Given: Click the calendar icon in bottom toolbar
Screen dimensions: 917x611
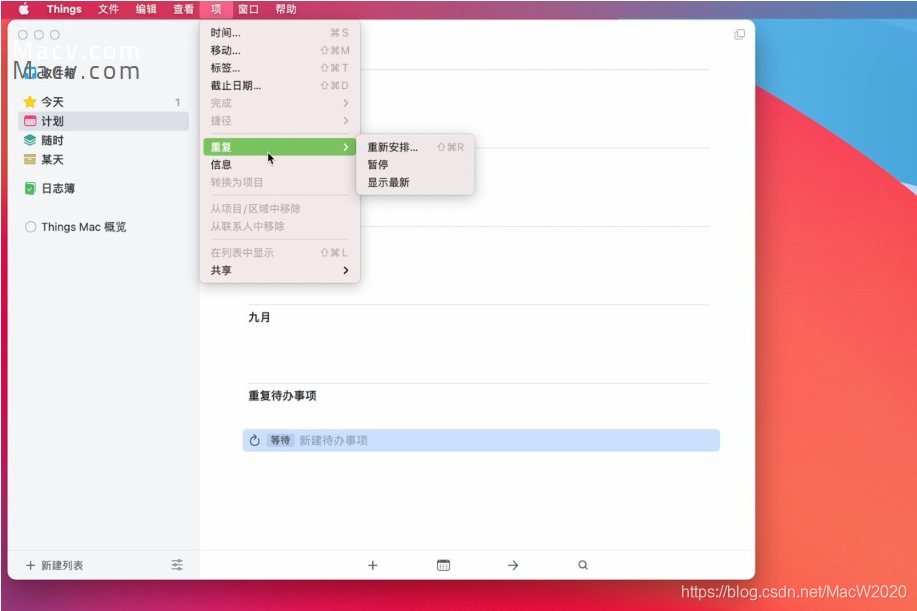Looking at the screenshot, I should 442,565.
